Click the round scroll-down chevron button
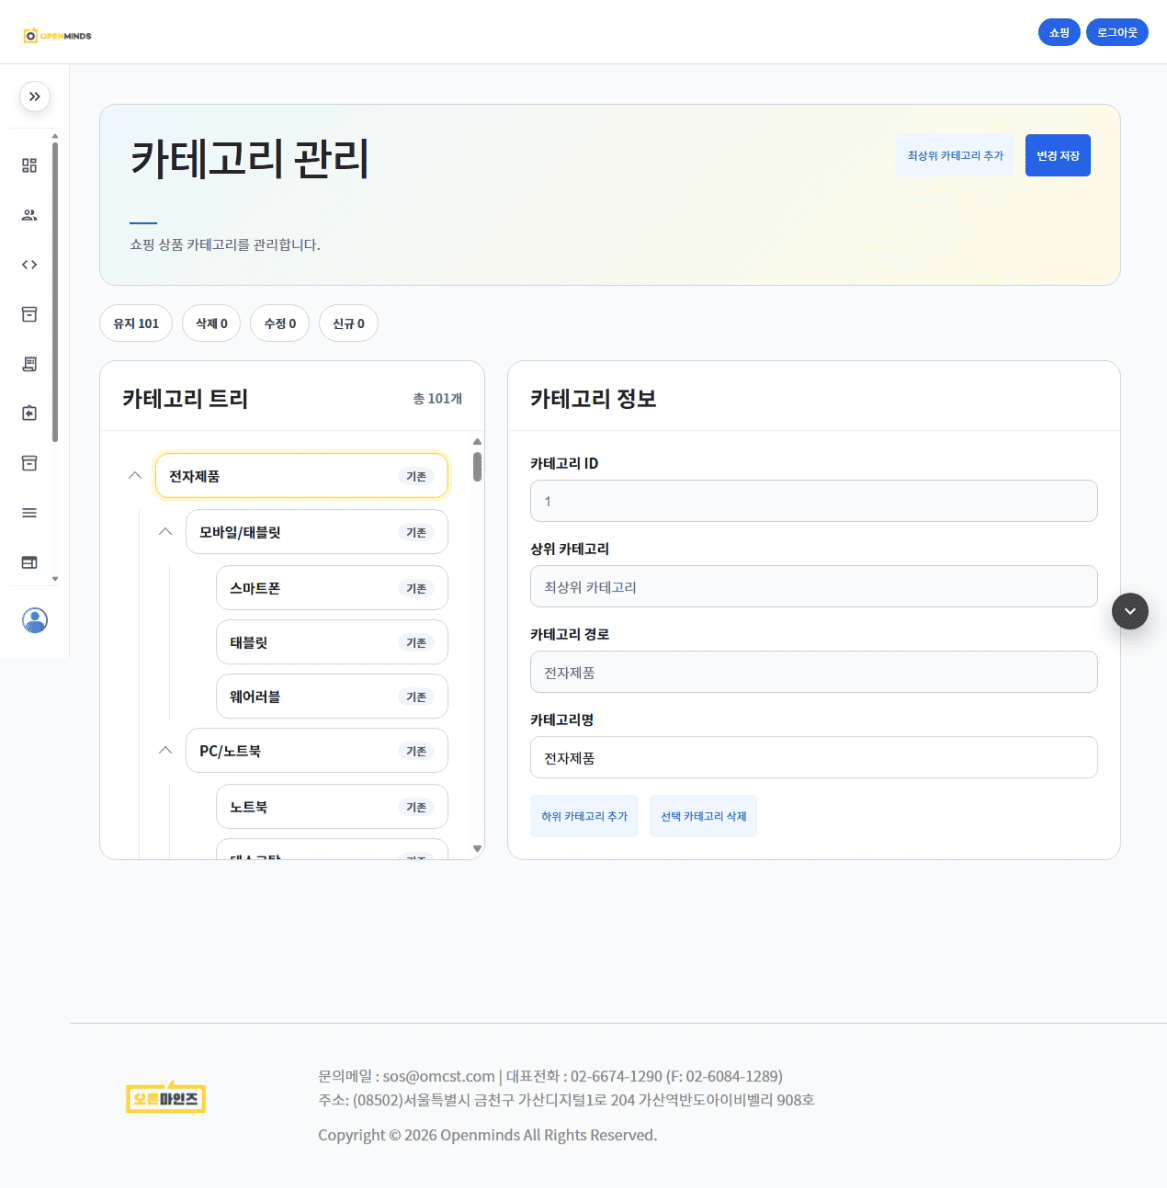Viewport: 1167px width, 1188px height. pyautogui.click(x=1130, y=611)
